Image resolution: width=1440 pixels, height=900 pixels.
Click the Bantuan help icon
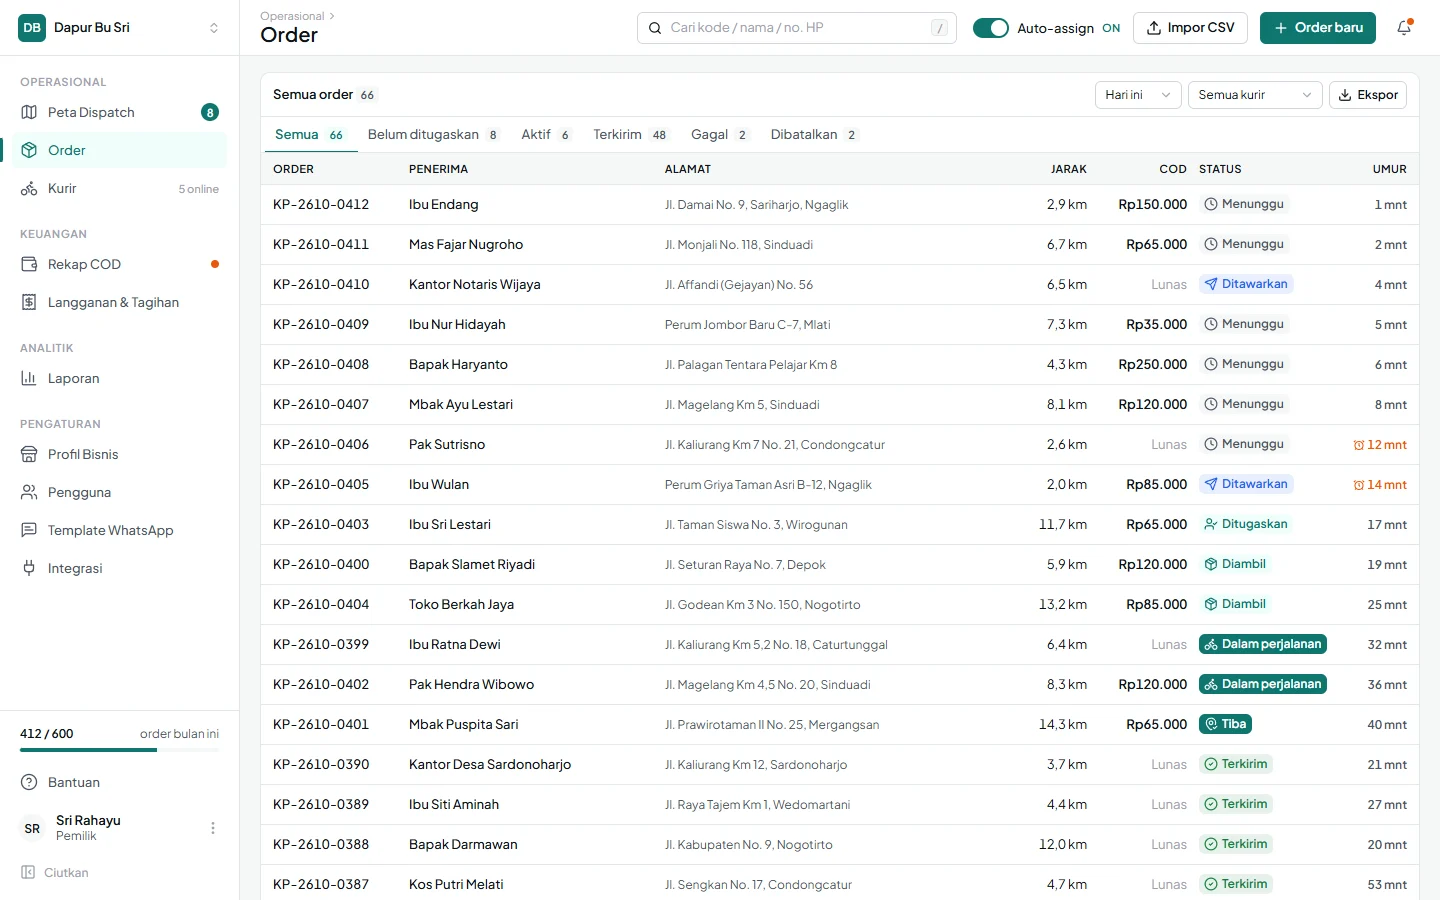29,782
